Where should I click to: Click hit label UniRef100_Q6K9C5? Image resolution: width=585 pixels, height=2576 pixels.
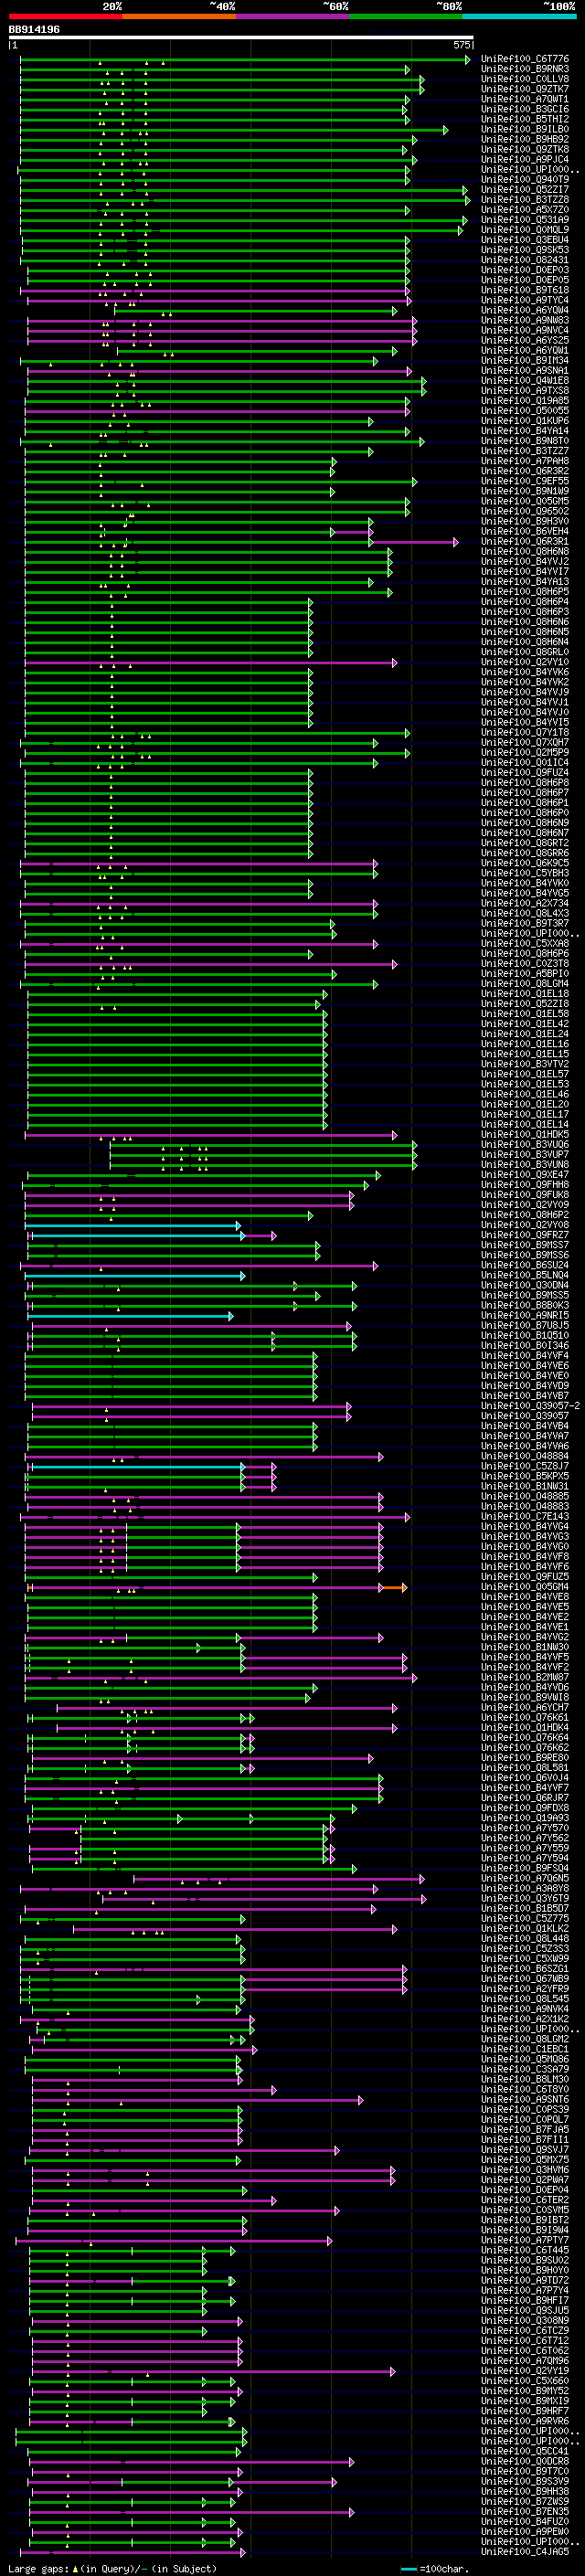coord(525,863)
